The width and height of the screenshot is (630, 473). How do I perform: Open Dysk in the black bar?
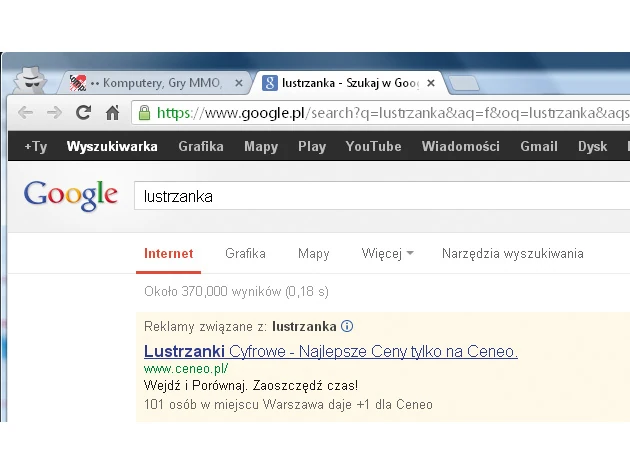click(x=593, y=146)
